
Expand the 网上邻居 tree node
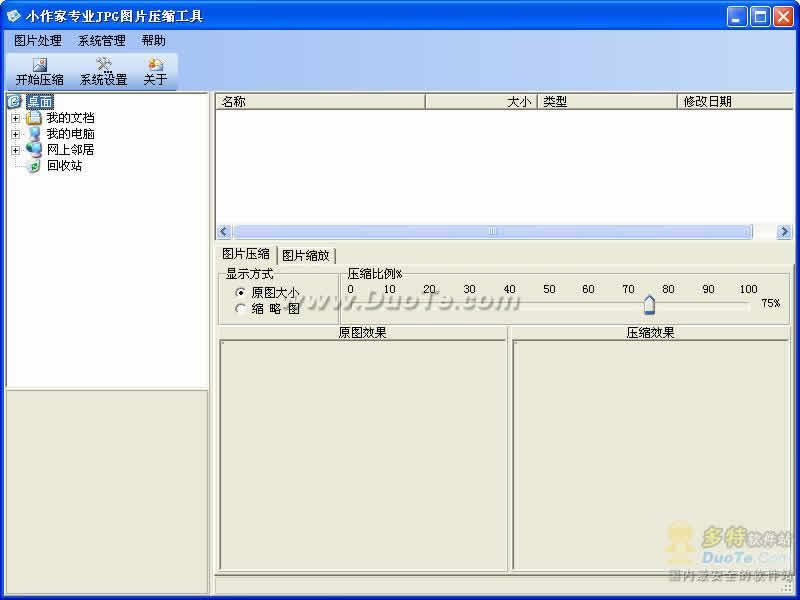click(15, 150)
